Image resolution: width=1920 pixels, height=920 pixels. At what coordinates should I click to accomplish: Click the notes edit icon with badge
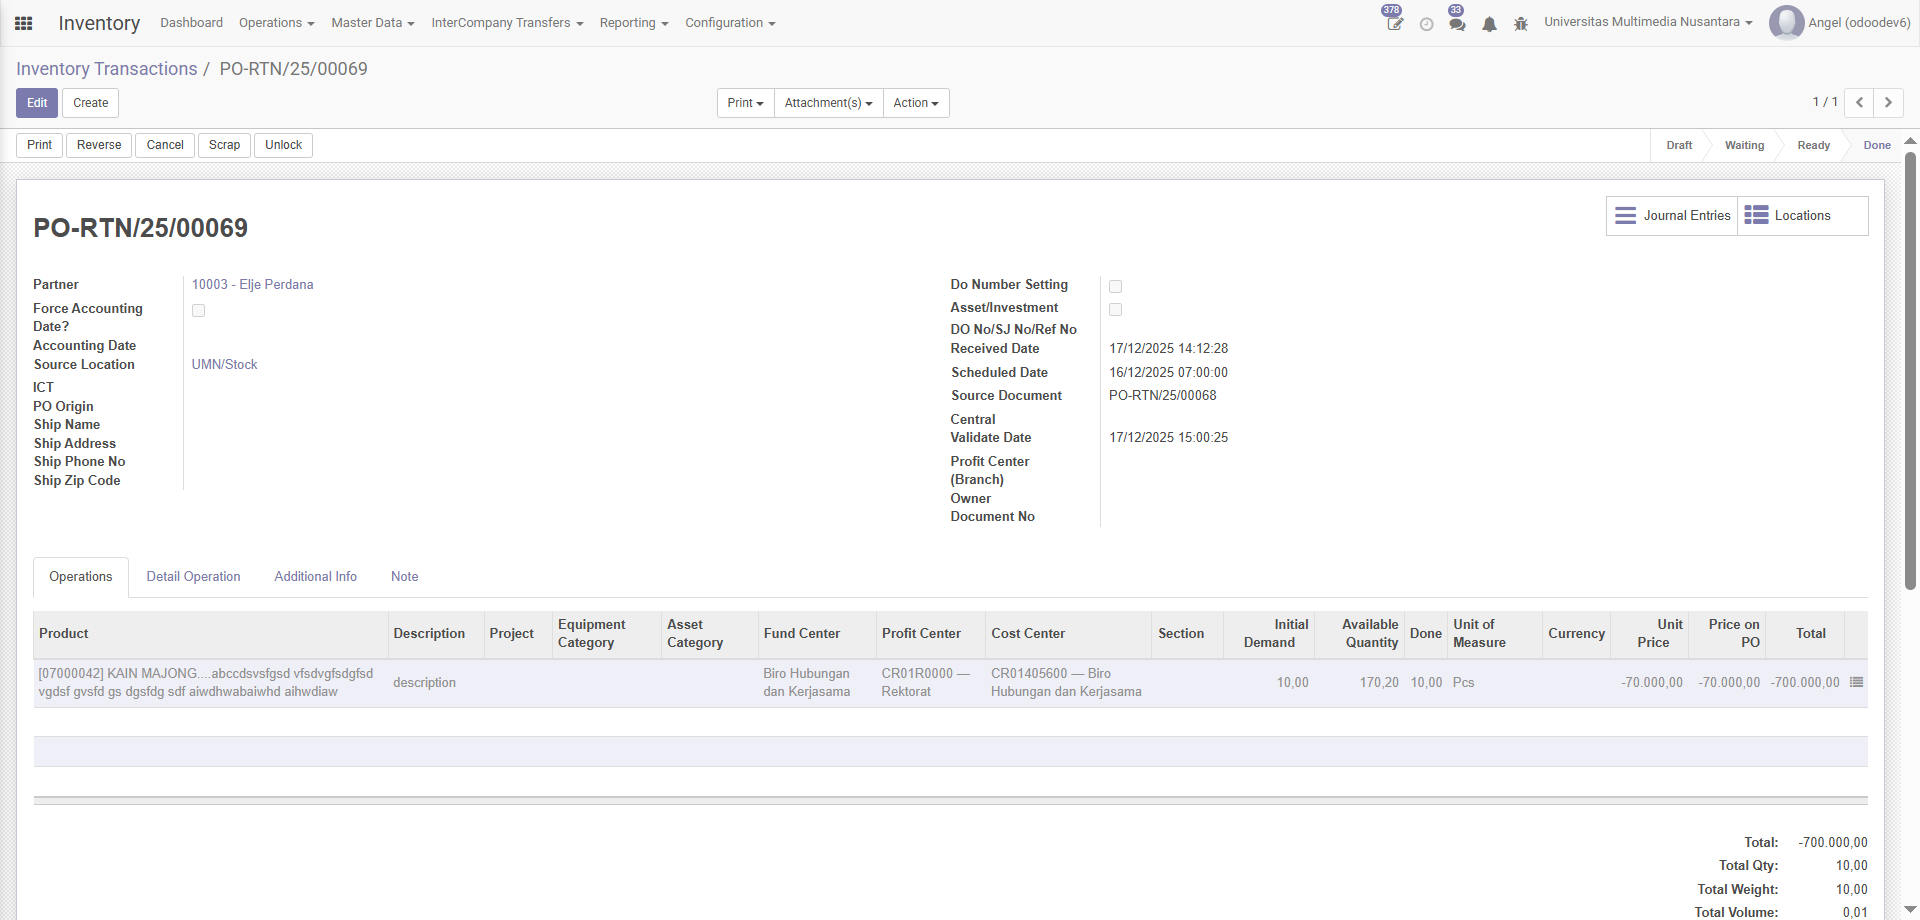1394,23
